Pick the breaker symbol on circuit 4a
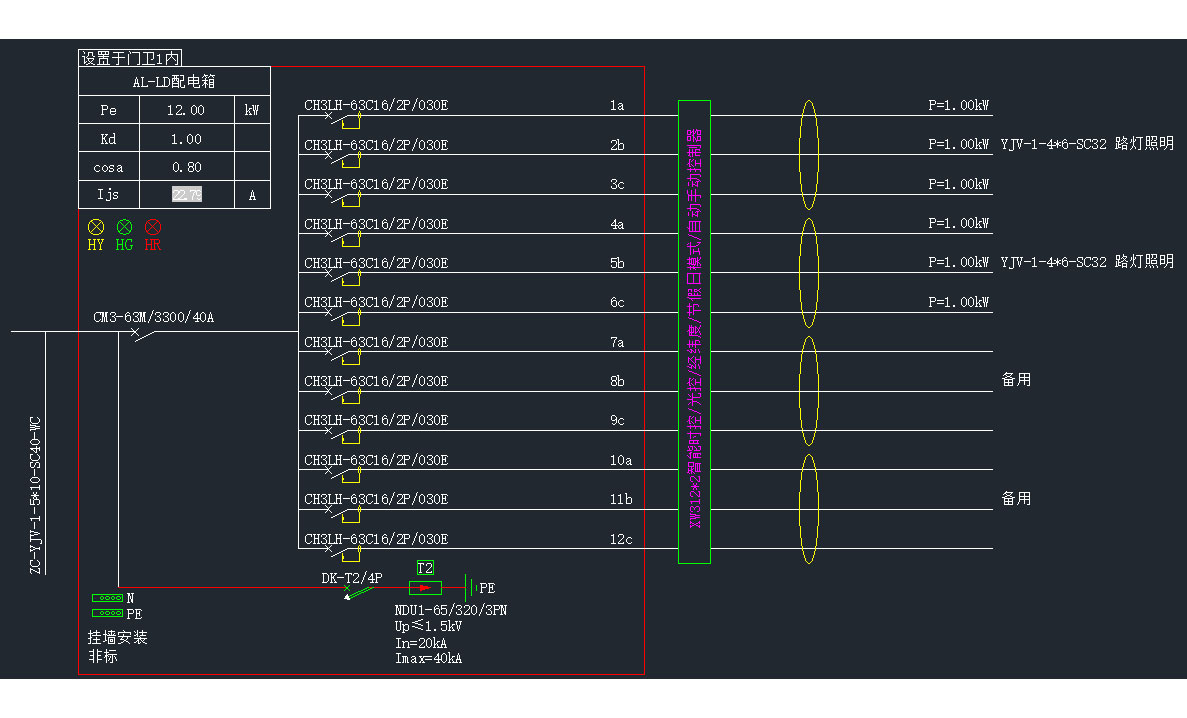Image resolution: width=1187 pixels, height=718 pixels. [343, 238]
